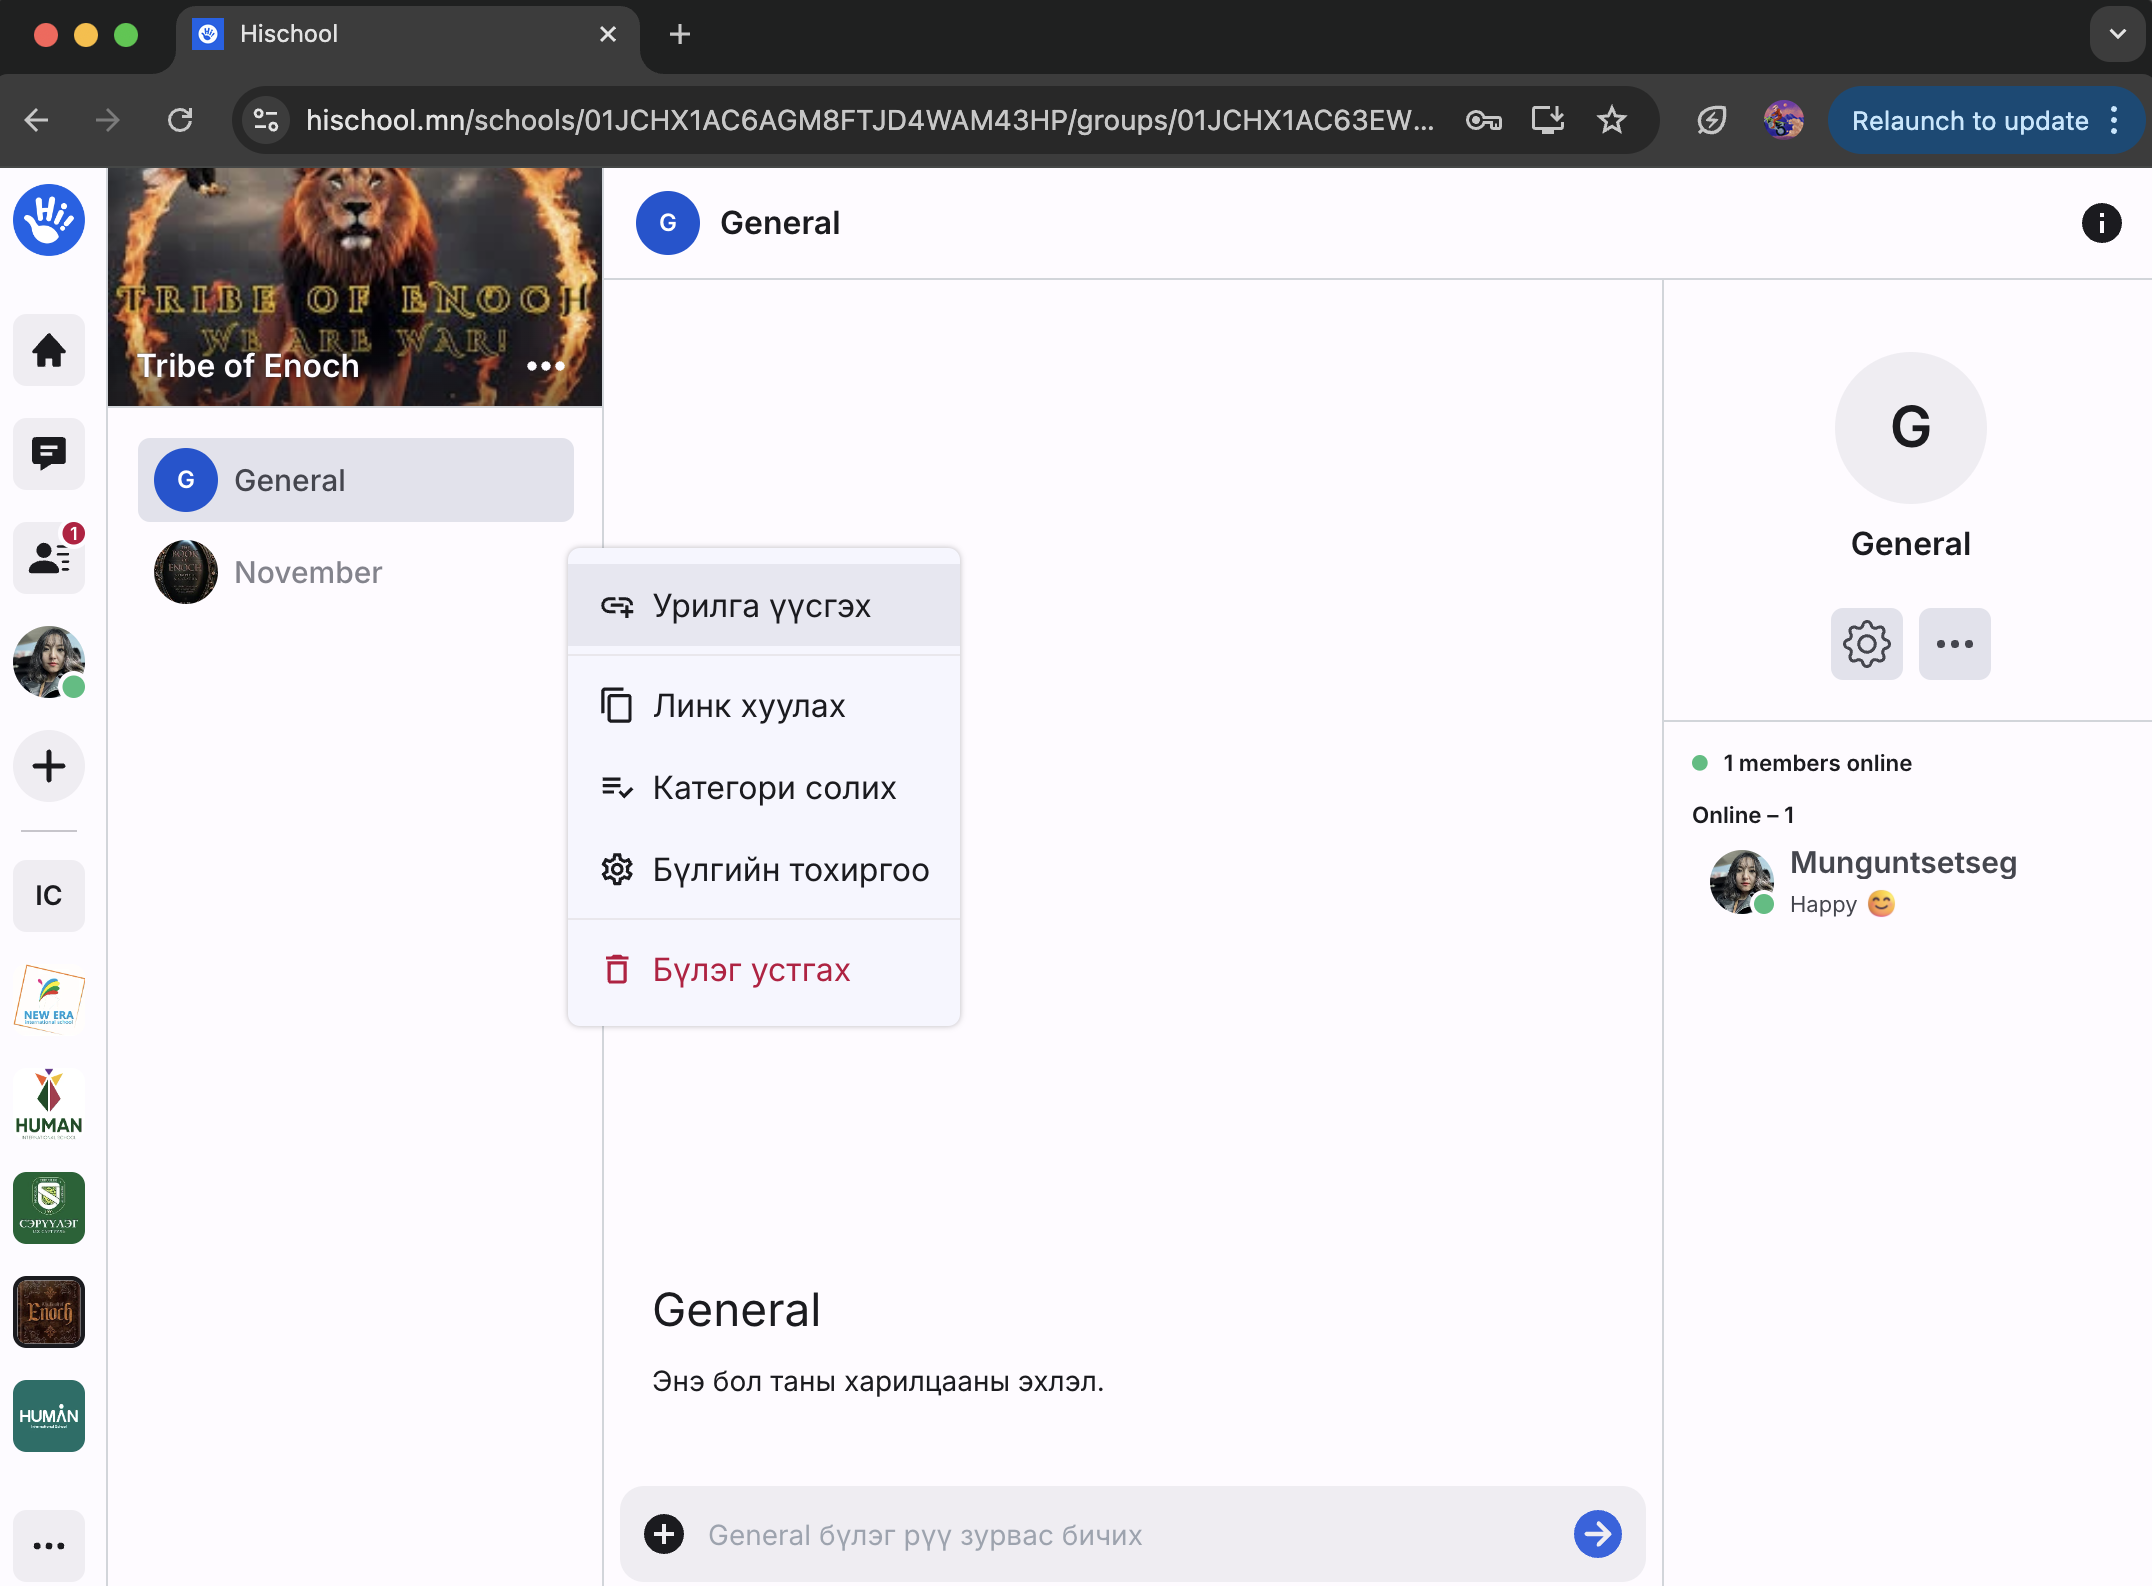Click Relaunch to update button
2152x1586 pixels.
point(1969,121)
